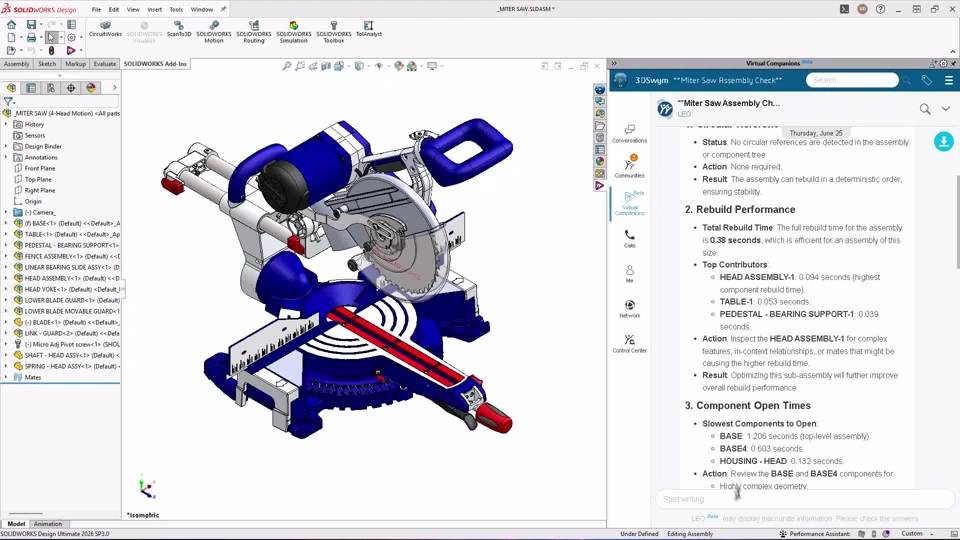The height and width of the screenshot is (540, 960).
Task: Expand the HEAD ASSEMBLY<1> component
Action: coord(6,278)
